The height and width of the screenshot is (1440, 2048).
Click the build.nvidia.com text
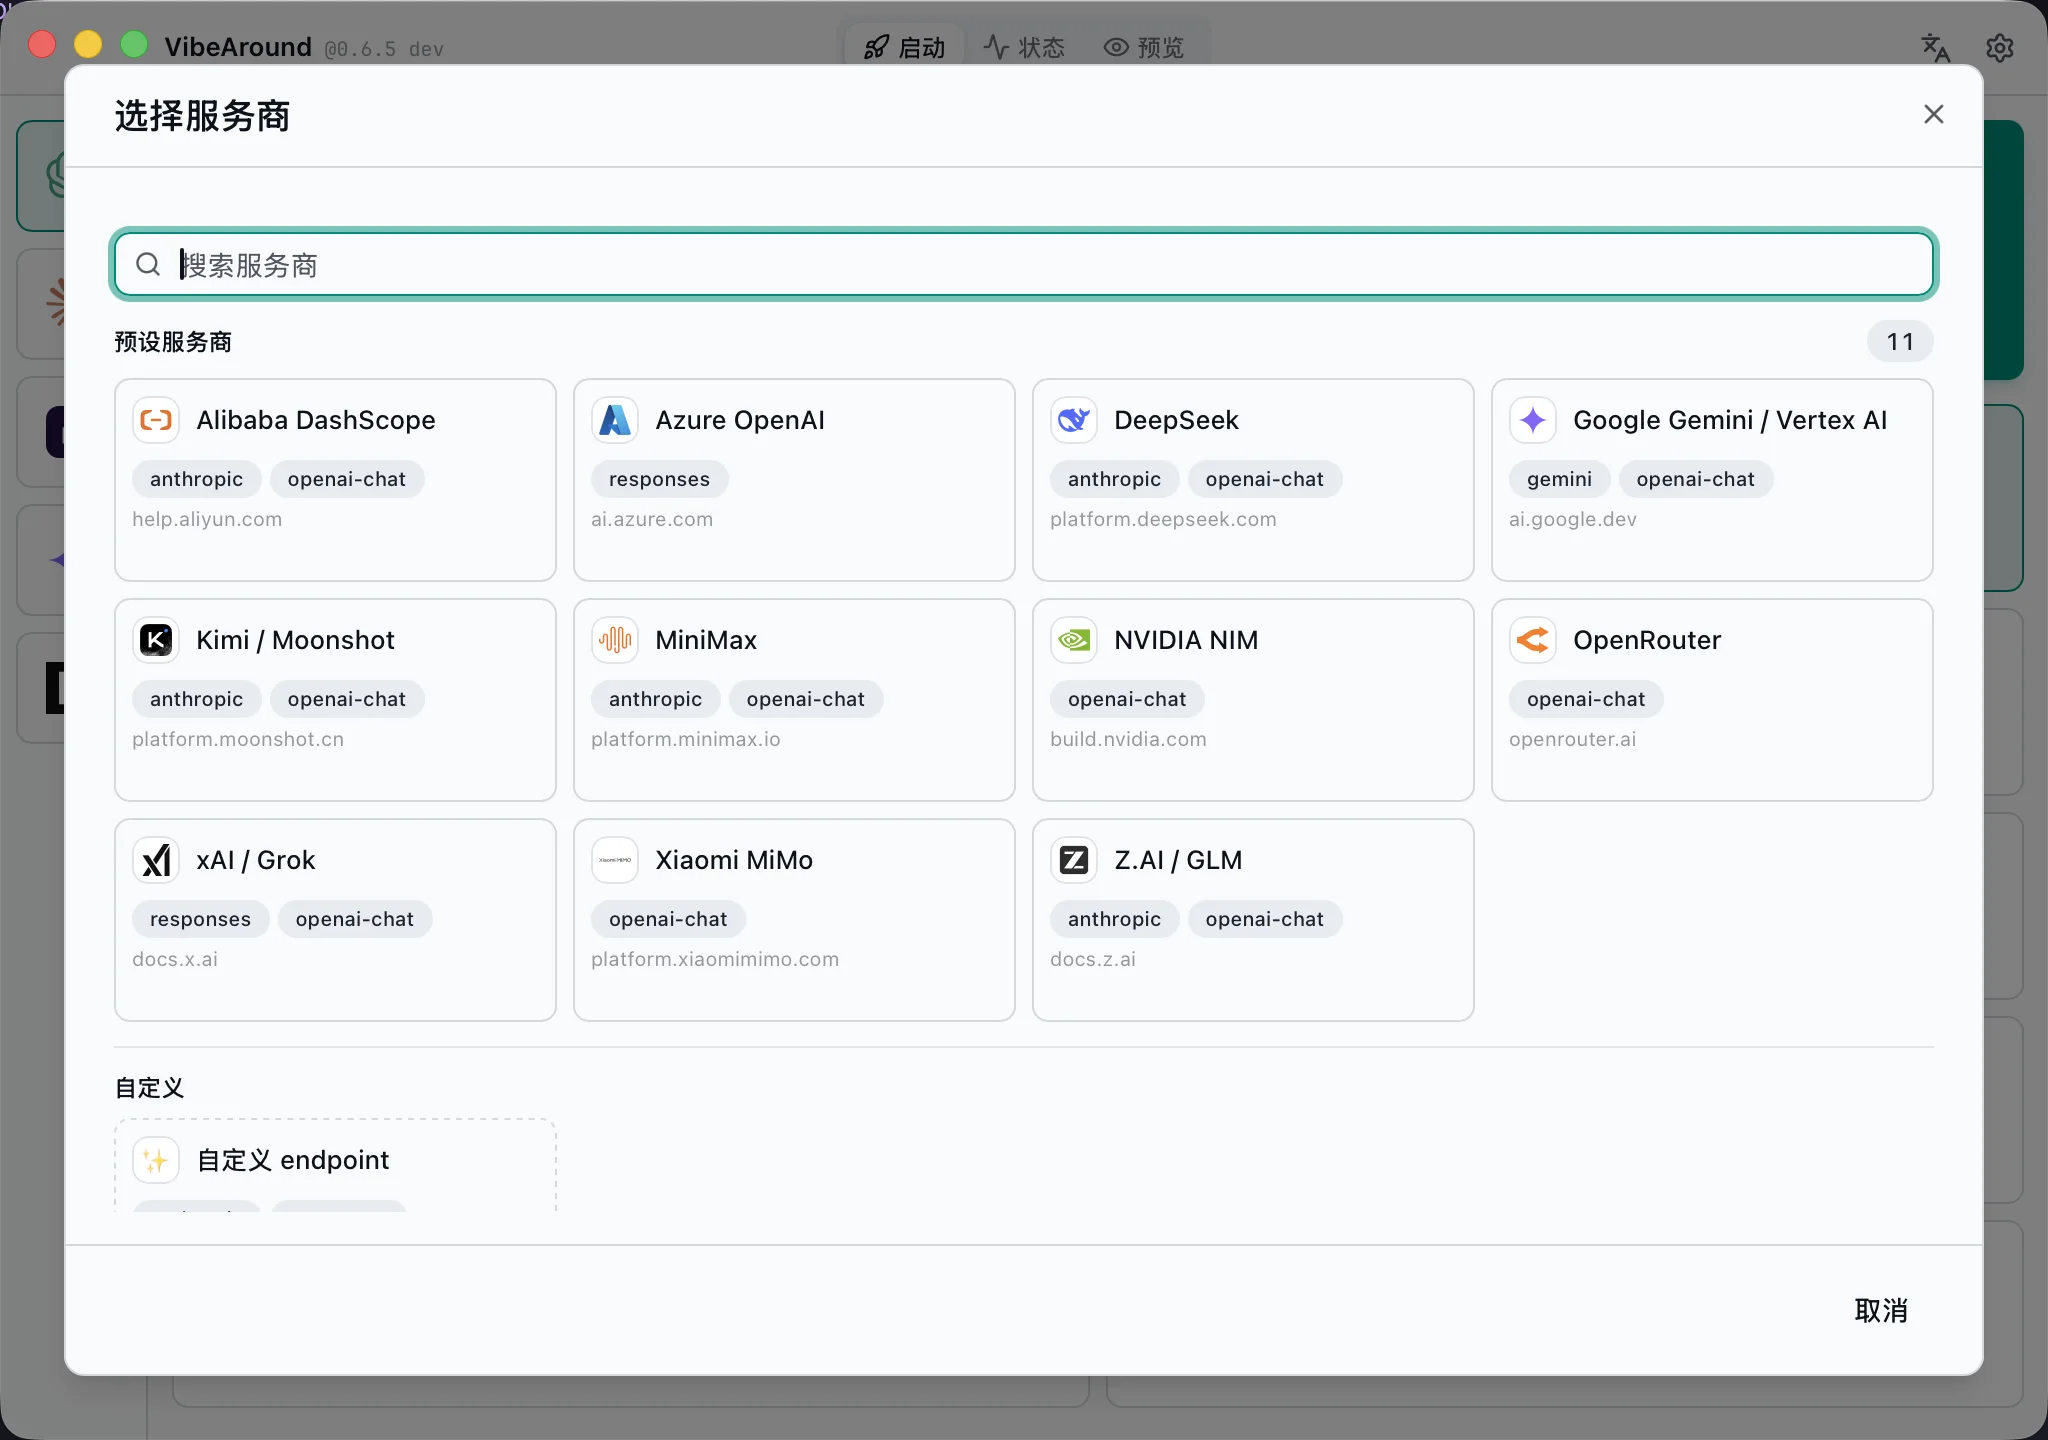1128,739
